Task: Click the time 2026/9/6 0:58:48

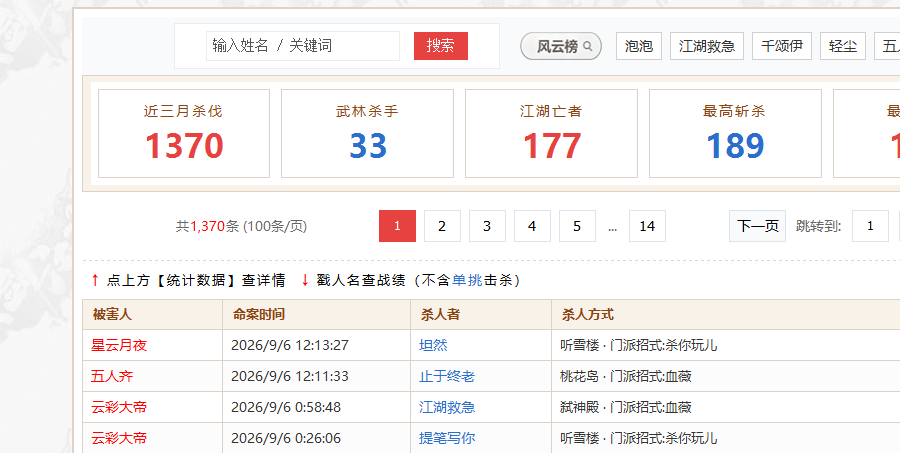Action: click(286, 407)
